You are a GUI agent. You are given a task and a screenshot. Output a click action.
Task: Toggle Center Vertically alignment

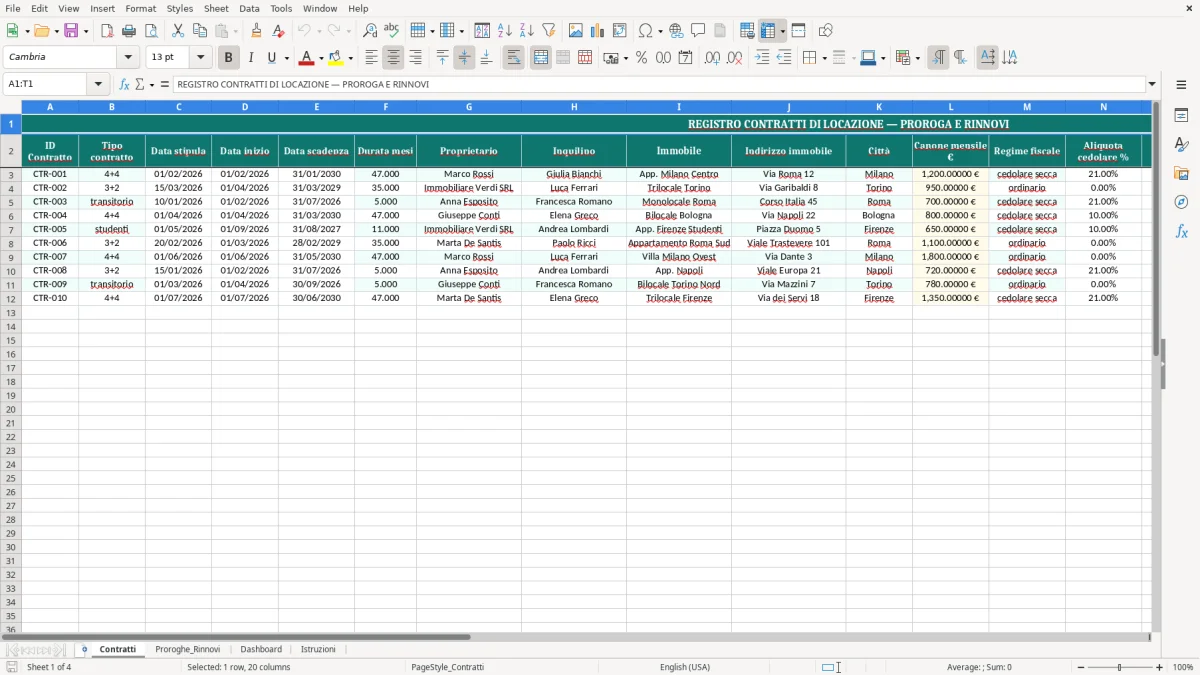click(x=464, y=58)
